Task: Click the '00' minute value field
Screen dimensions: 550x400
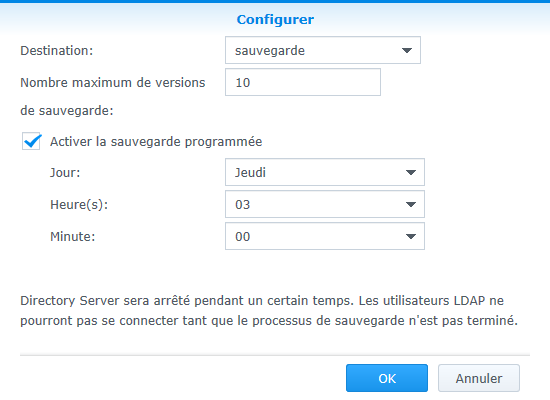Action: pyautogui.click(x=325, y=236)
